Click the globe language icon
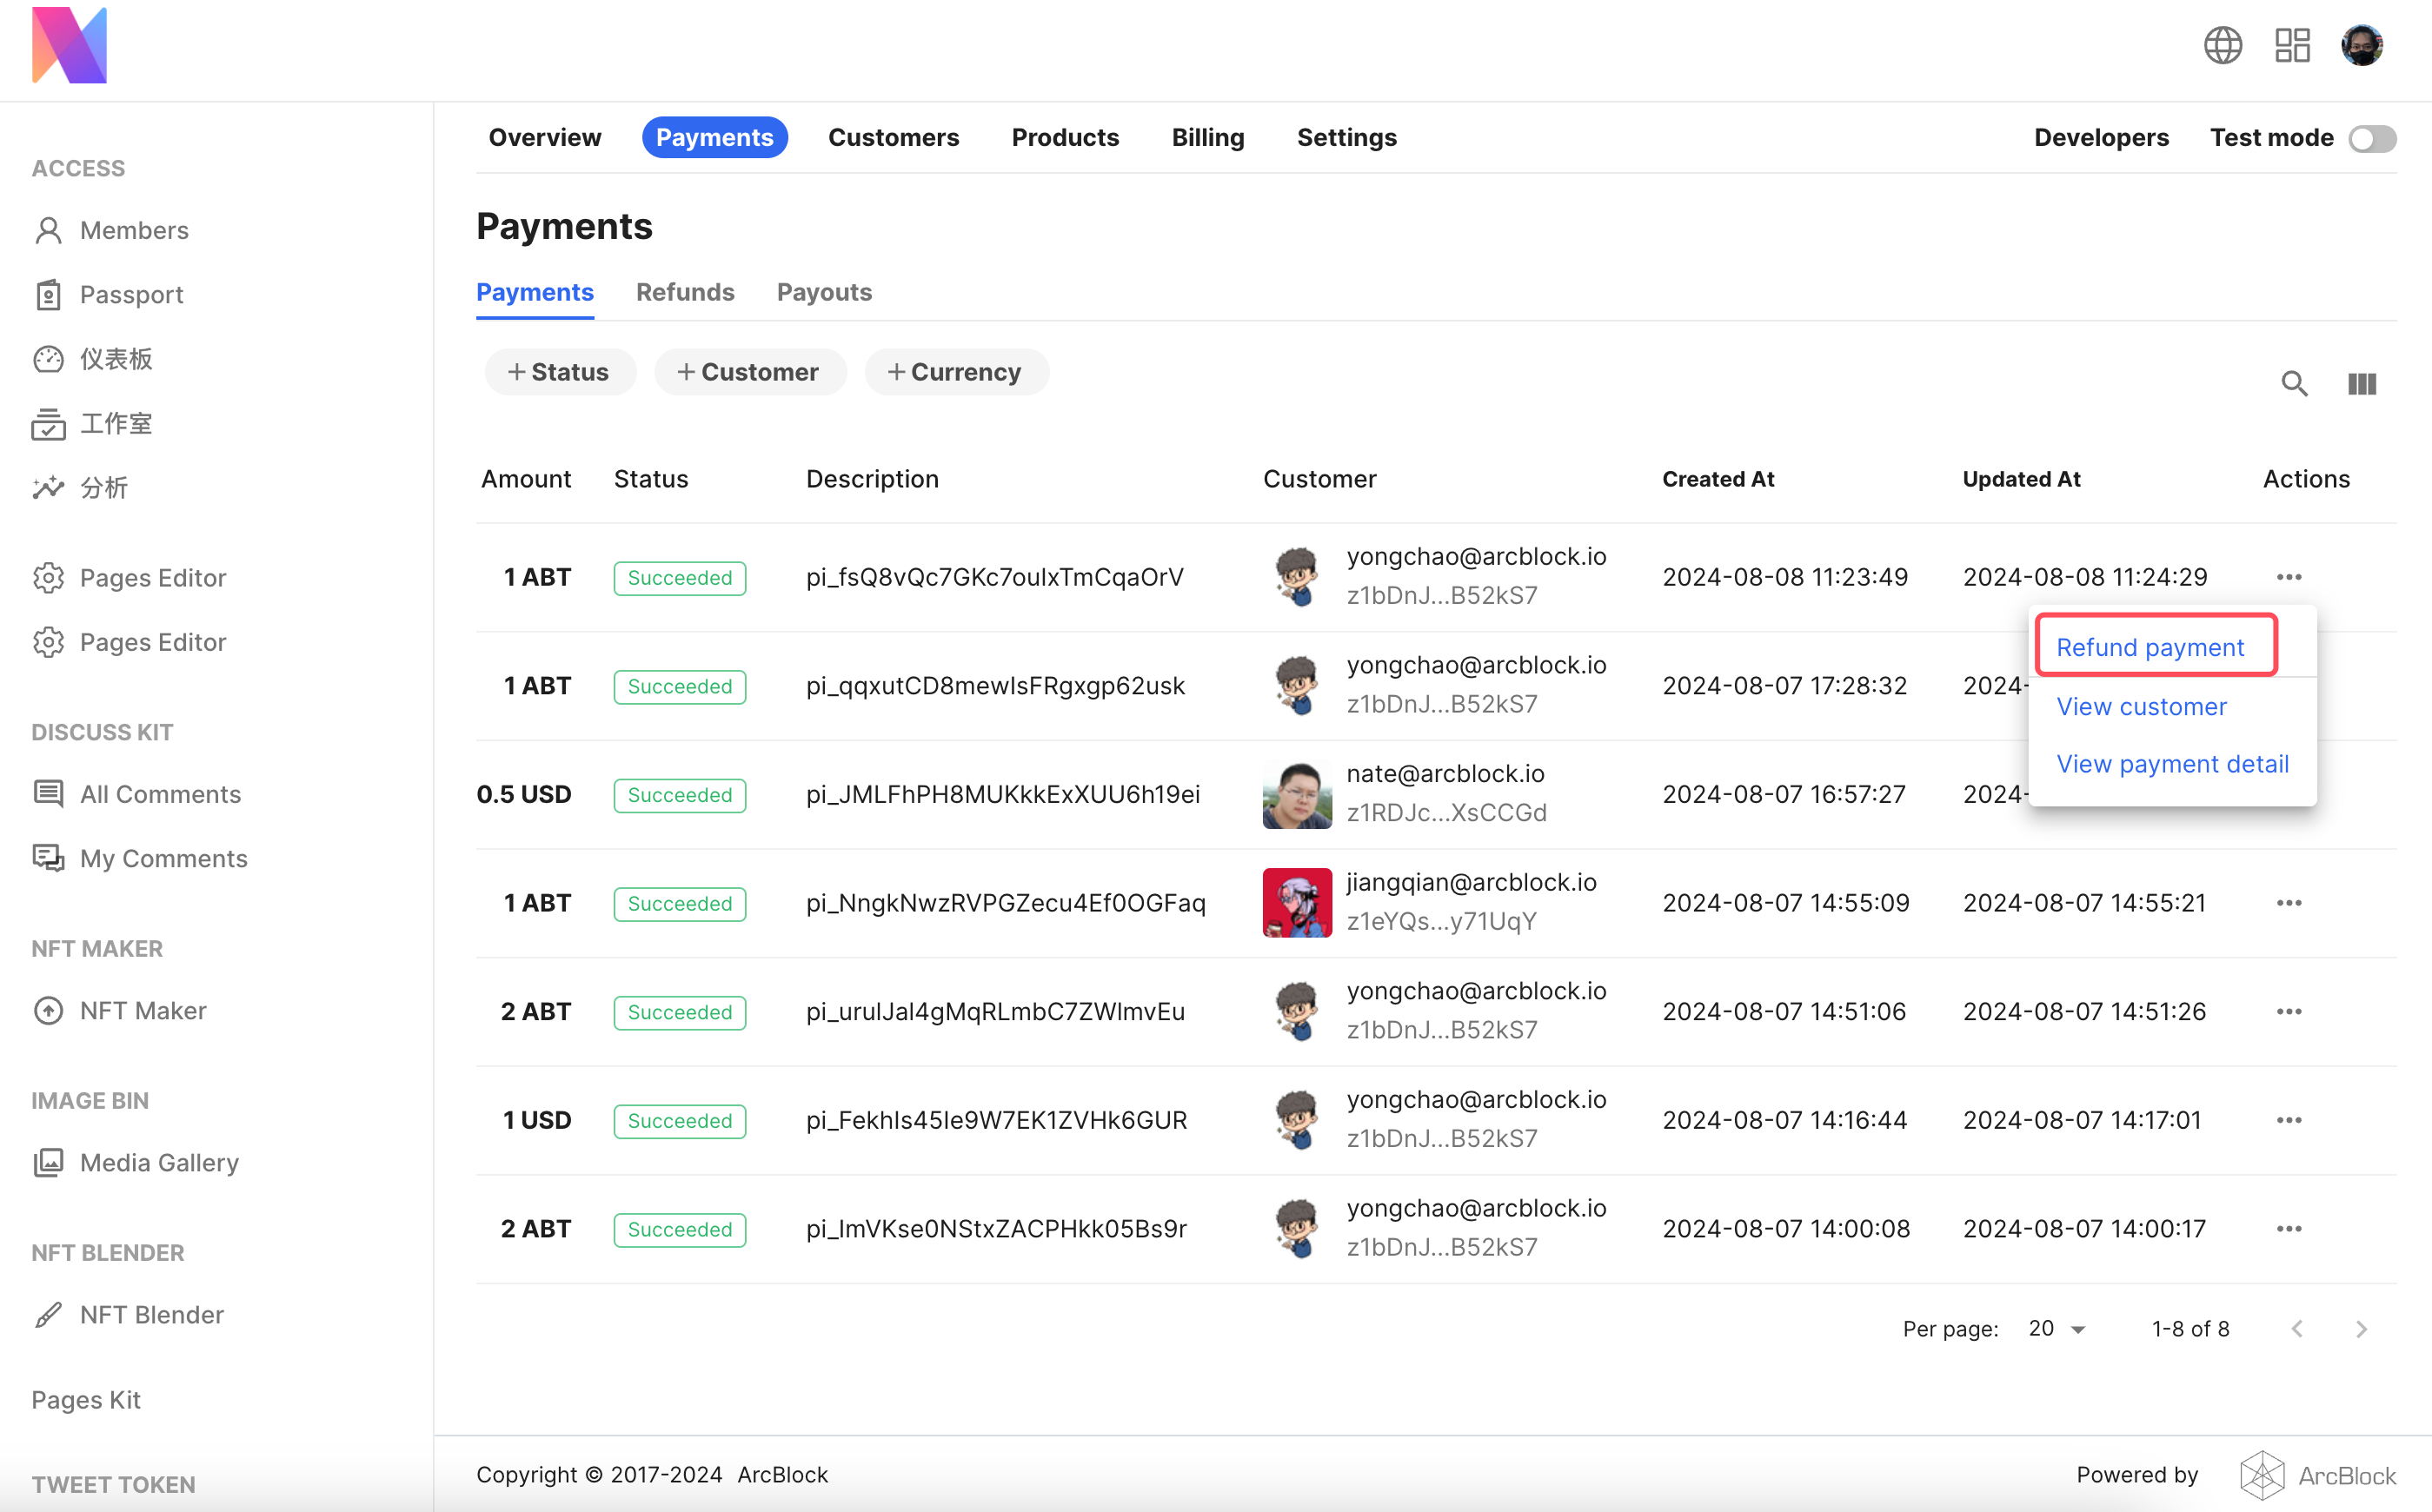Image resolution: width=2432 pixels, height=1512 pixels. [x=2222, y=45]
